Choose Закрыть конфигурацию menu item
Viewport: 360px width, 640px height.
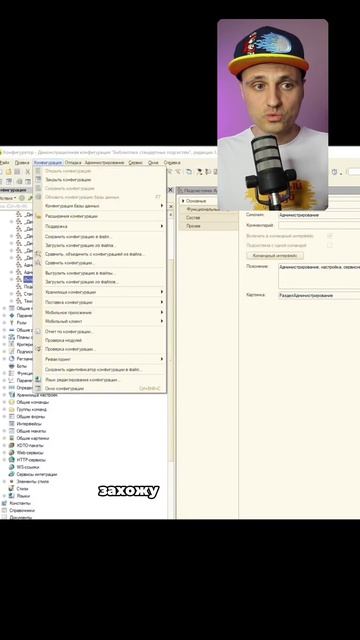100,180
